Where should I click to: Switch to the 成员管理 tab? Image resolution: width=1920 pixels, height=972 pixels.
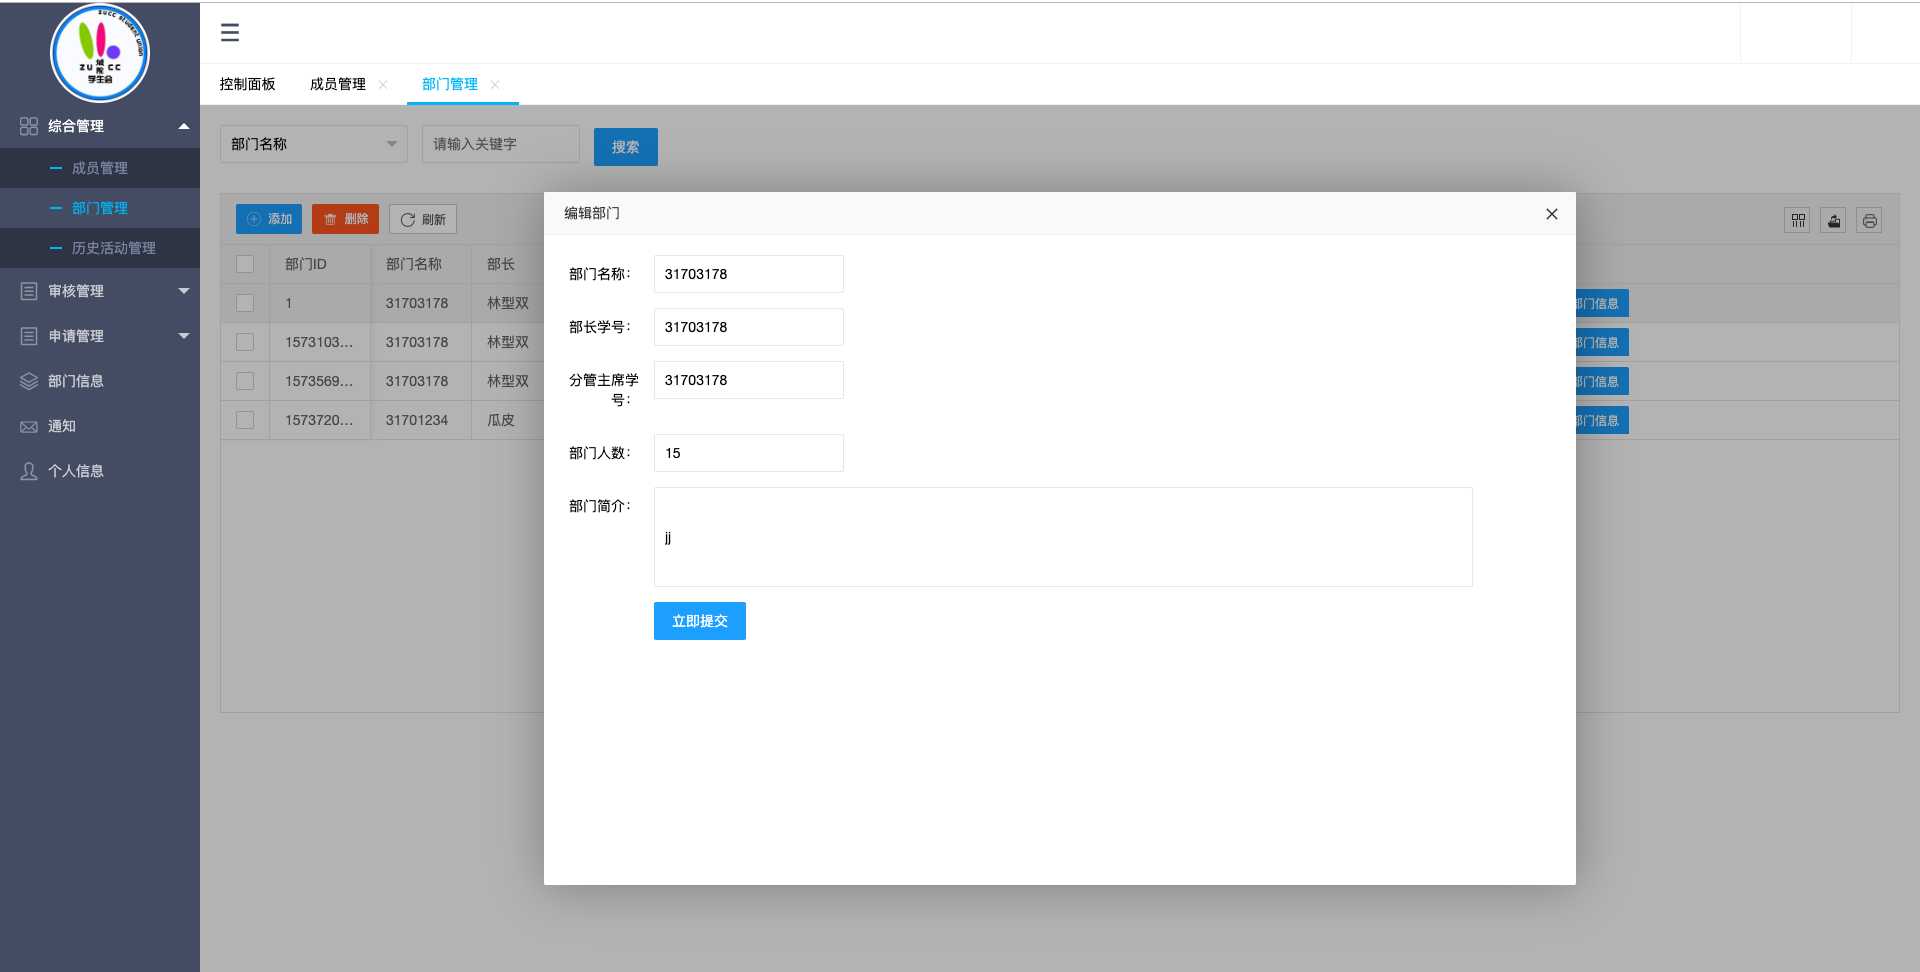pyautogui.click(x=338, y=84)
